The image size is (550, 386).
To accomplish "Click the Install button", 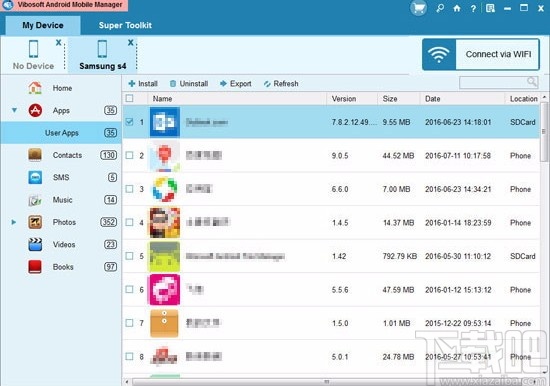I will (x=143, y=84).
